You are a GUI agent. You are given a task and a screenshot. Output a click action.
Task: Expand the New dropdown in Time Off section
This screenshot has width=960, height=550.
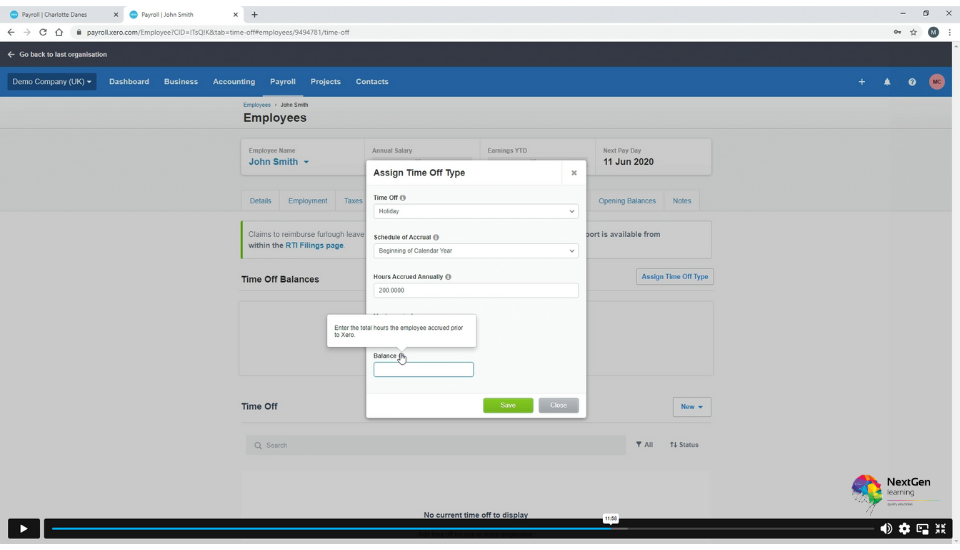tap(691, 407)
